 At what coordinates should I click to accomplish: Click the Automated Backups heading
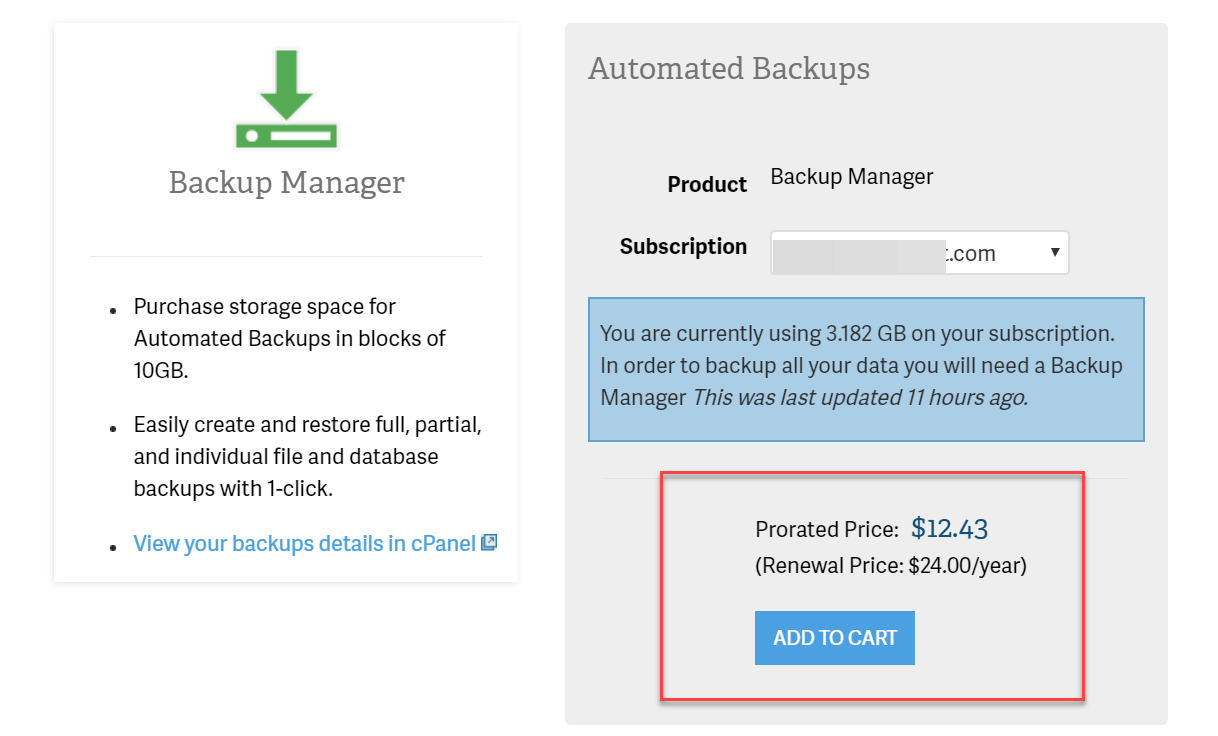(729, 69)
